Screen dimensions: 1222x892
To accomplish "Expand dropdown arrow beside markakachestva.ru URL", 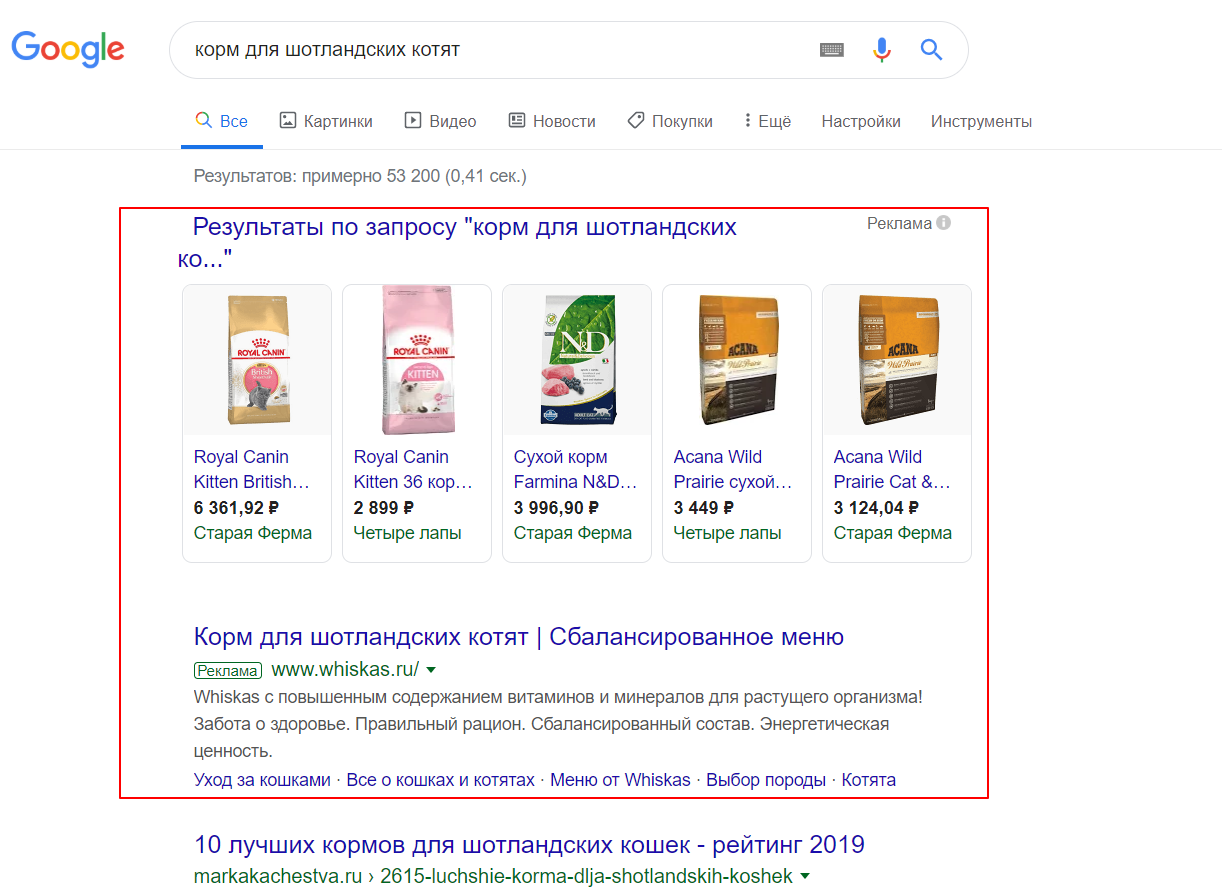I will [x=805, y=877].
